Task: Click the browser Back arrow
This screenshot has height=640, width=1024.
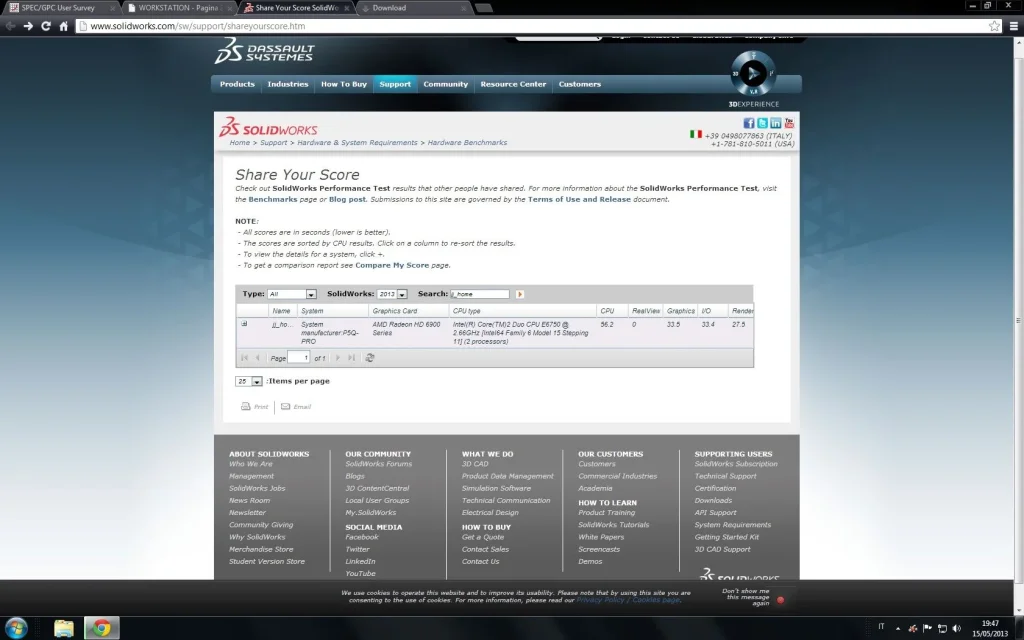Action: pyautogui.click(x=10, y=26)
